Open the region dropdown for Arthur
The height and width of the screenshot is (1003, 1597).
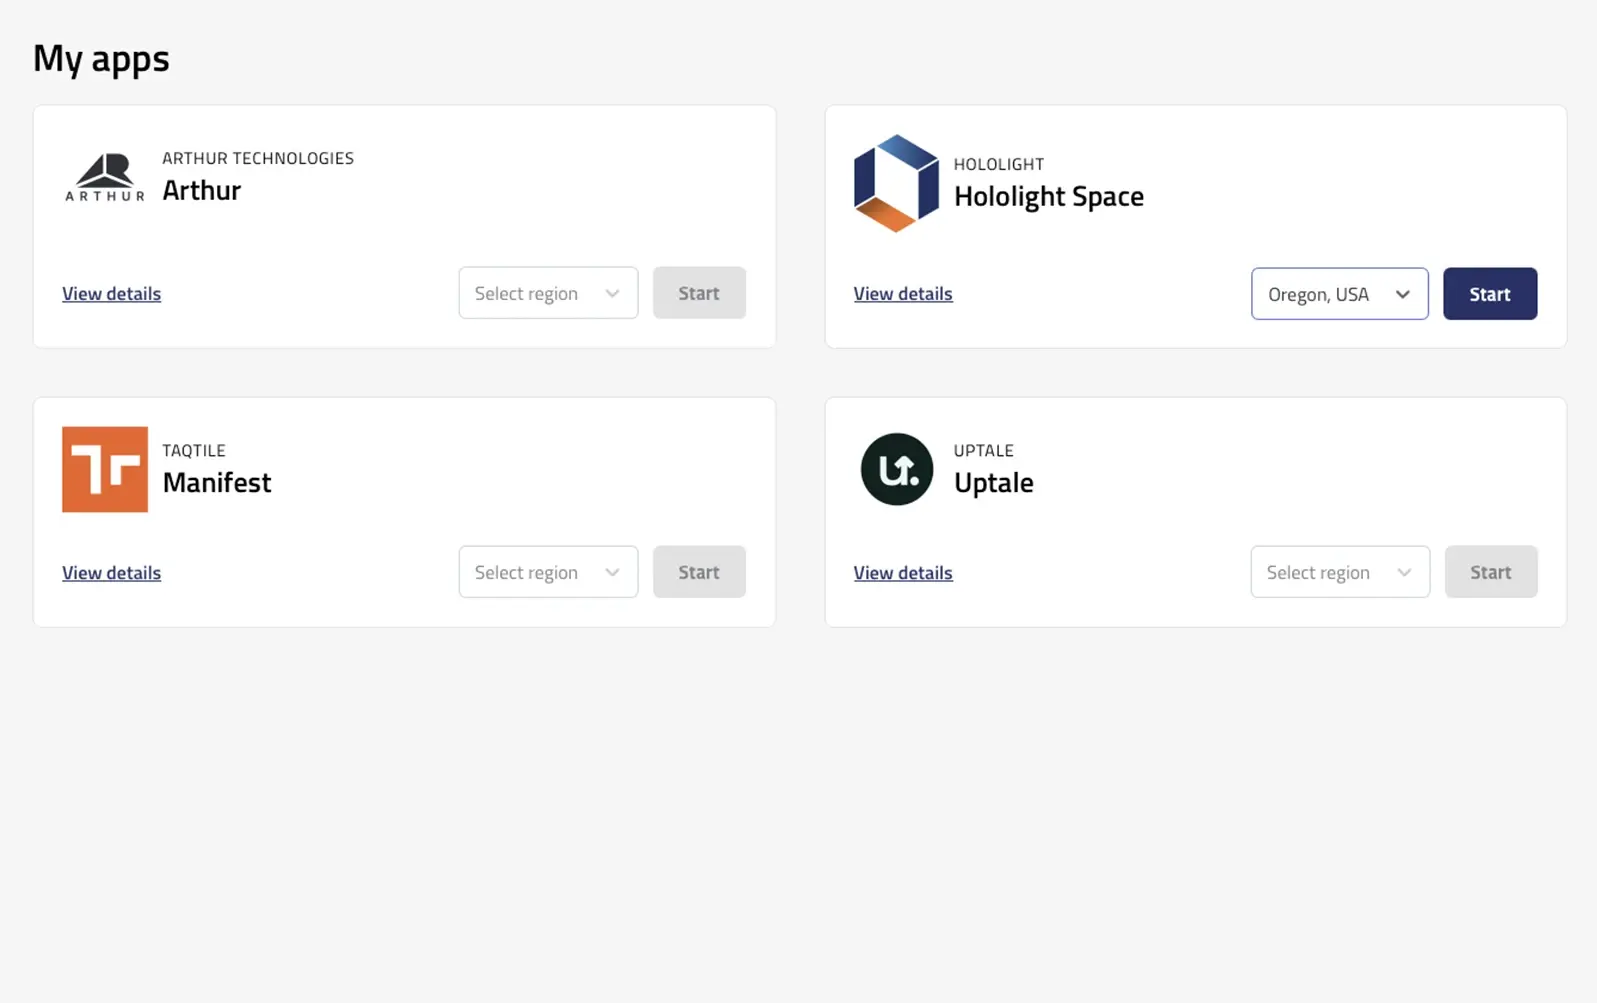548,293
